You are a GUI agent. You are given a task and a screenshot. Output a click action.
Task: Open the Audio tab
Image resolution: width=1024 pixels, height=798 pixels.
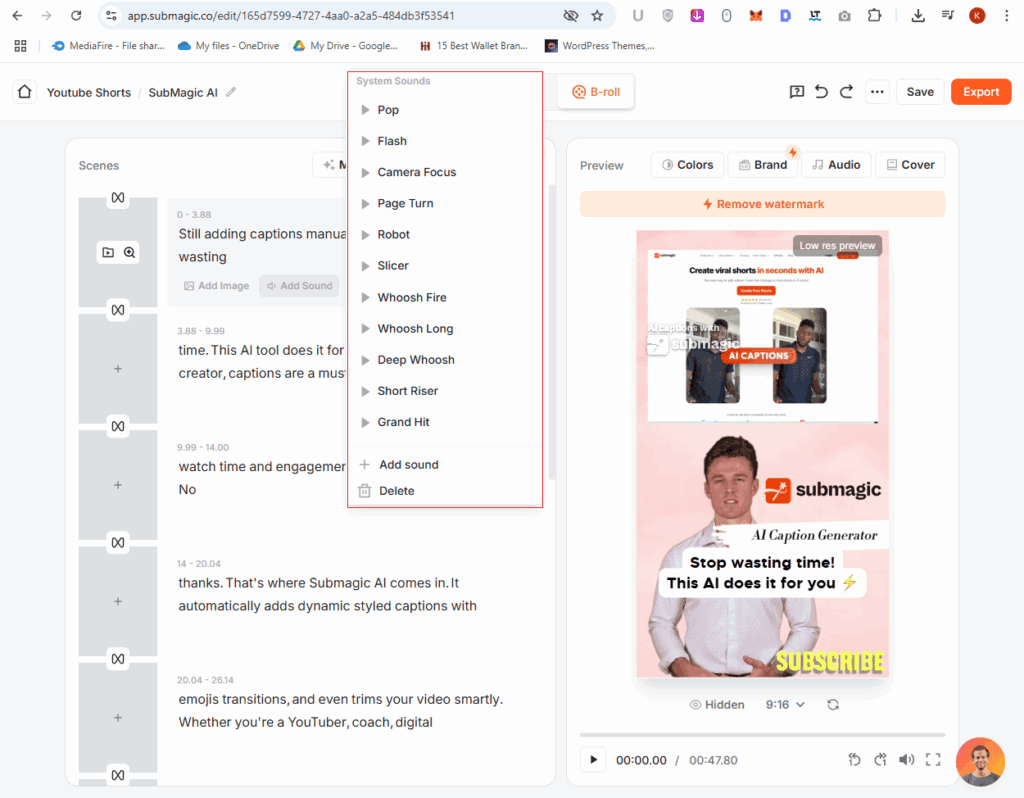click(836, 165)
